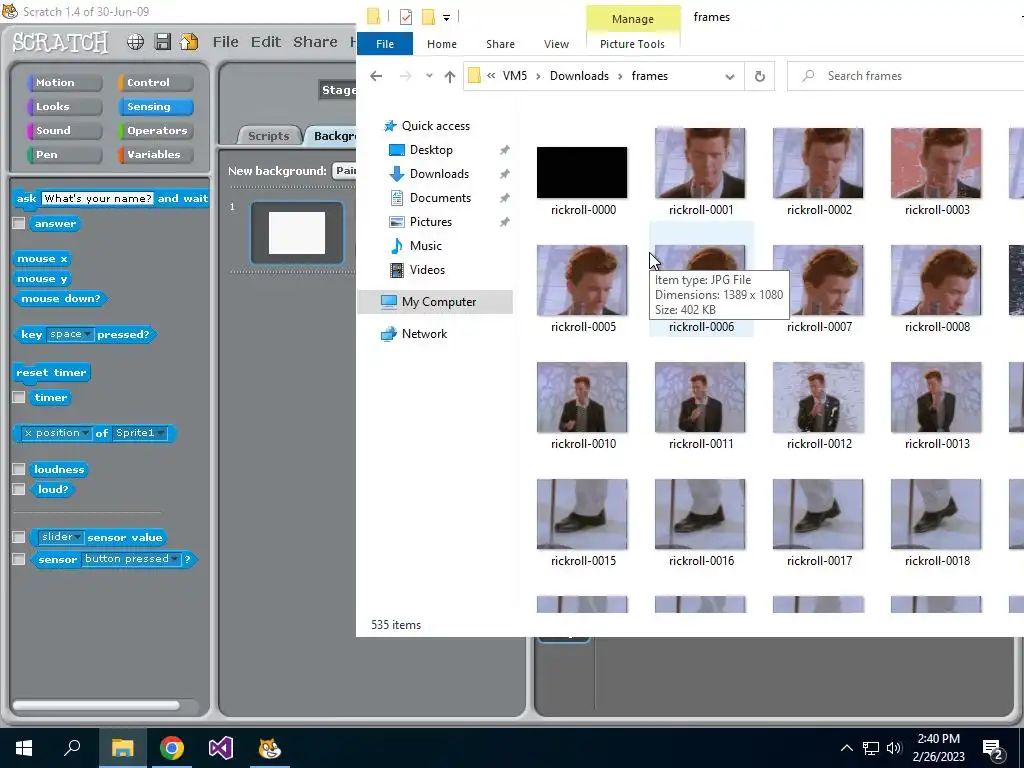Show hidden tray icons chevron

click(846, 748)
